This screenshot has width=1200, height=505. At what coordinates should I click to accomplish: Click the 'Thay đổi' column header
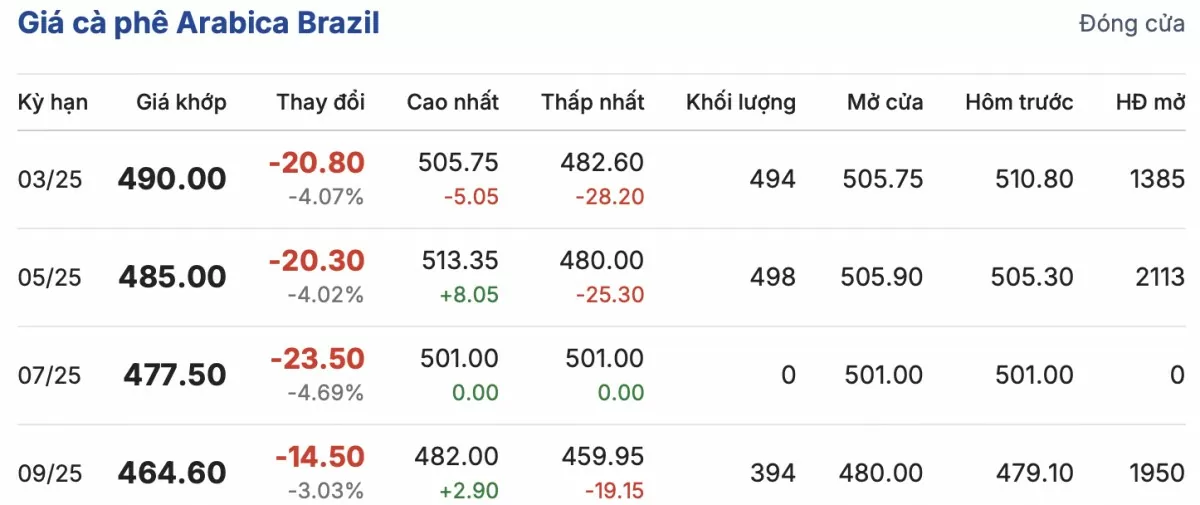click(321, 102)
